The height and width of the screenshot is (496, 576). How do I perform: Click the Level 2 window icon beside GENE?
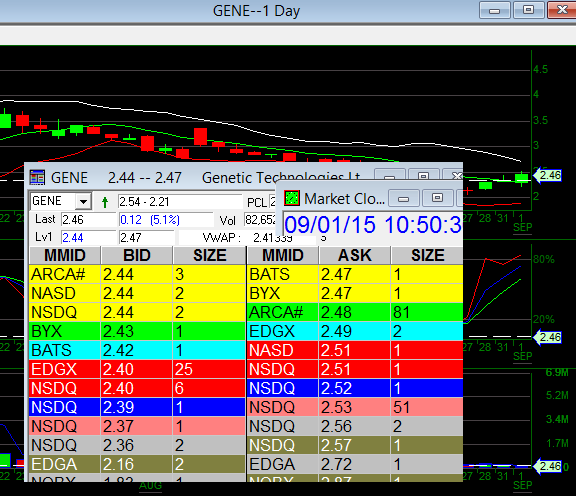point(37,177)
